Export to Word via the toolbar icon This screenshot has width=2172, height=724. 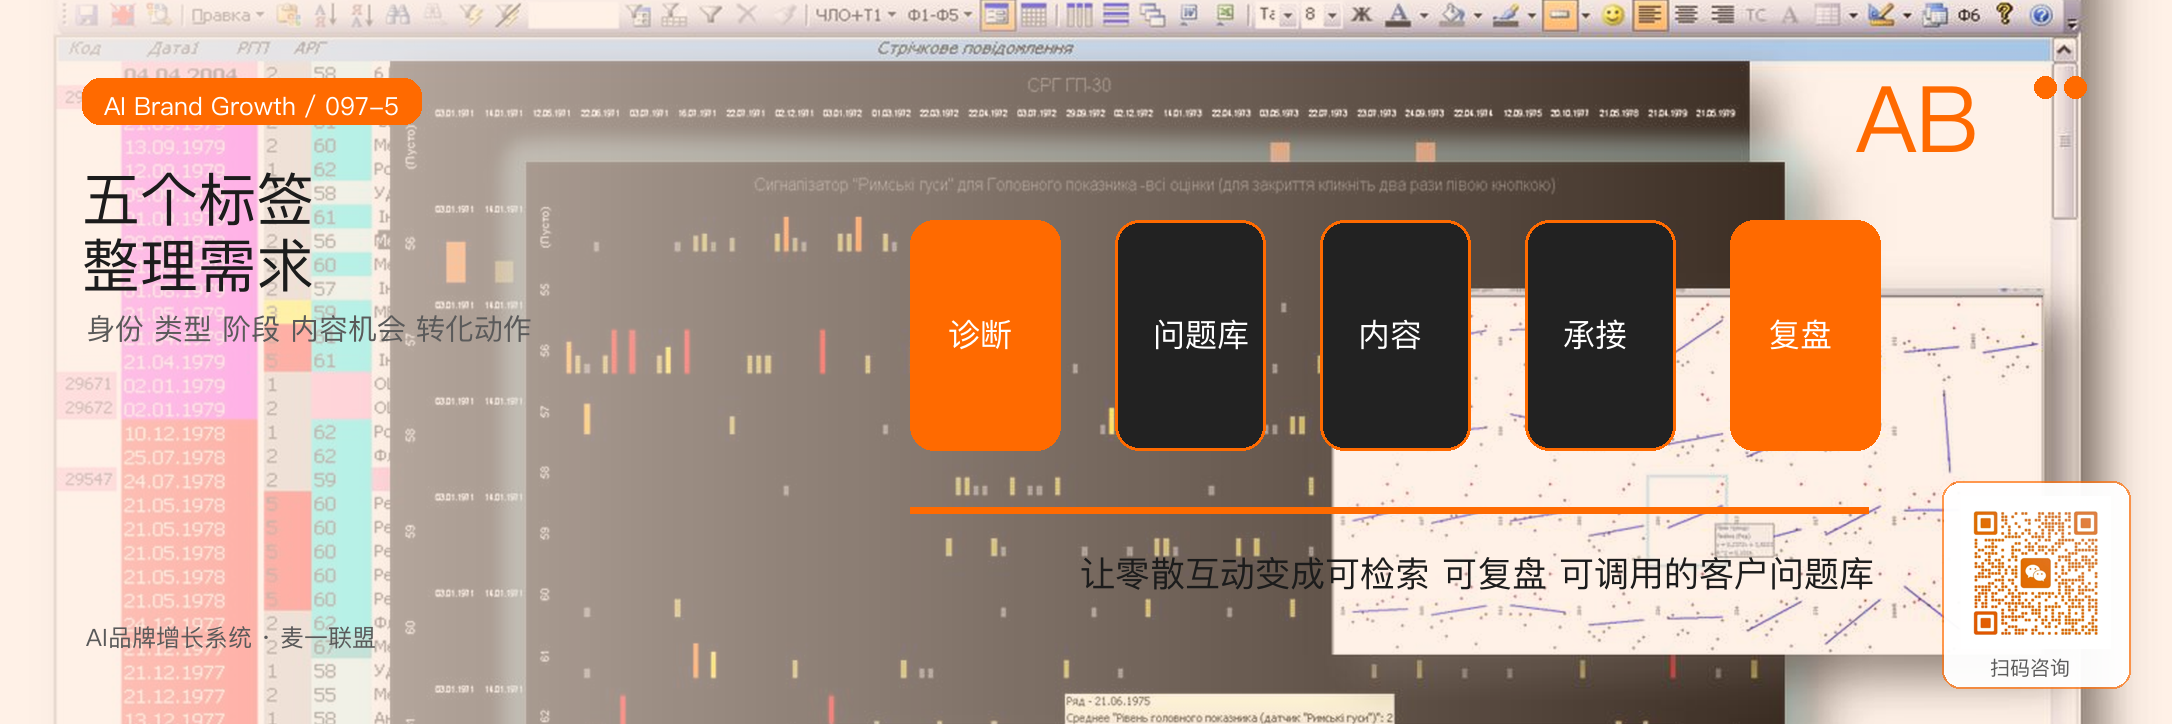click(x=1189, y=15)
